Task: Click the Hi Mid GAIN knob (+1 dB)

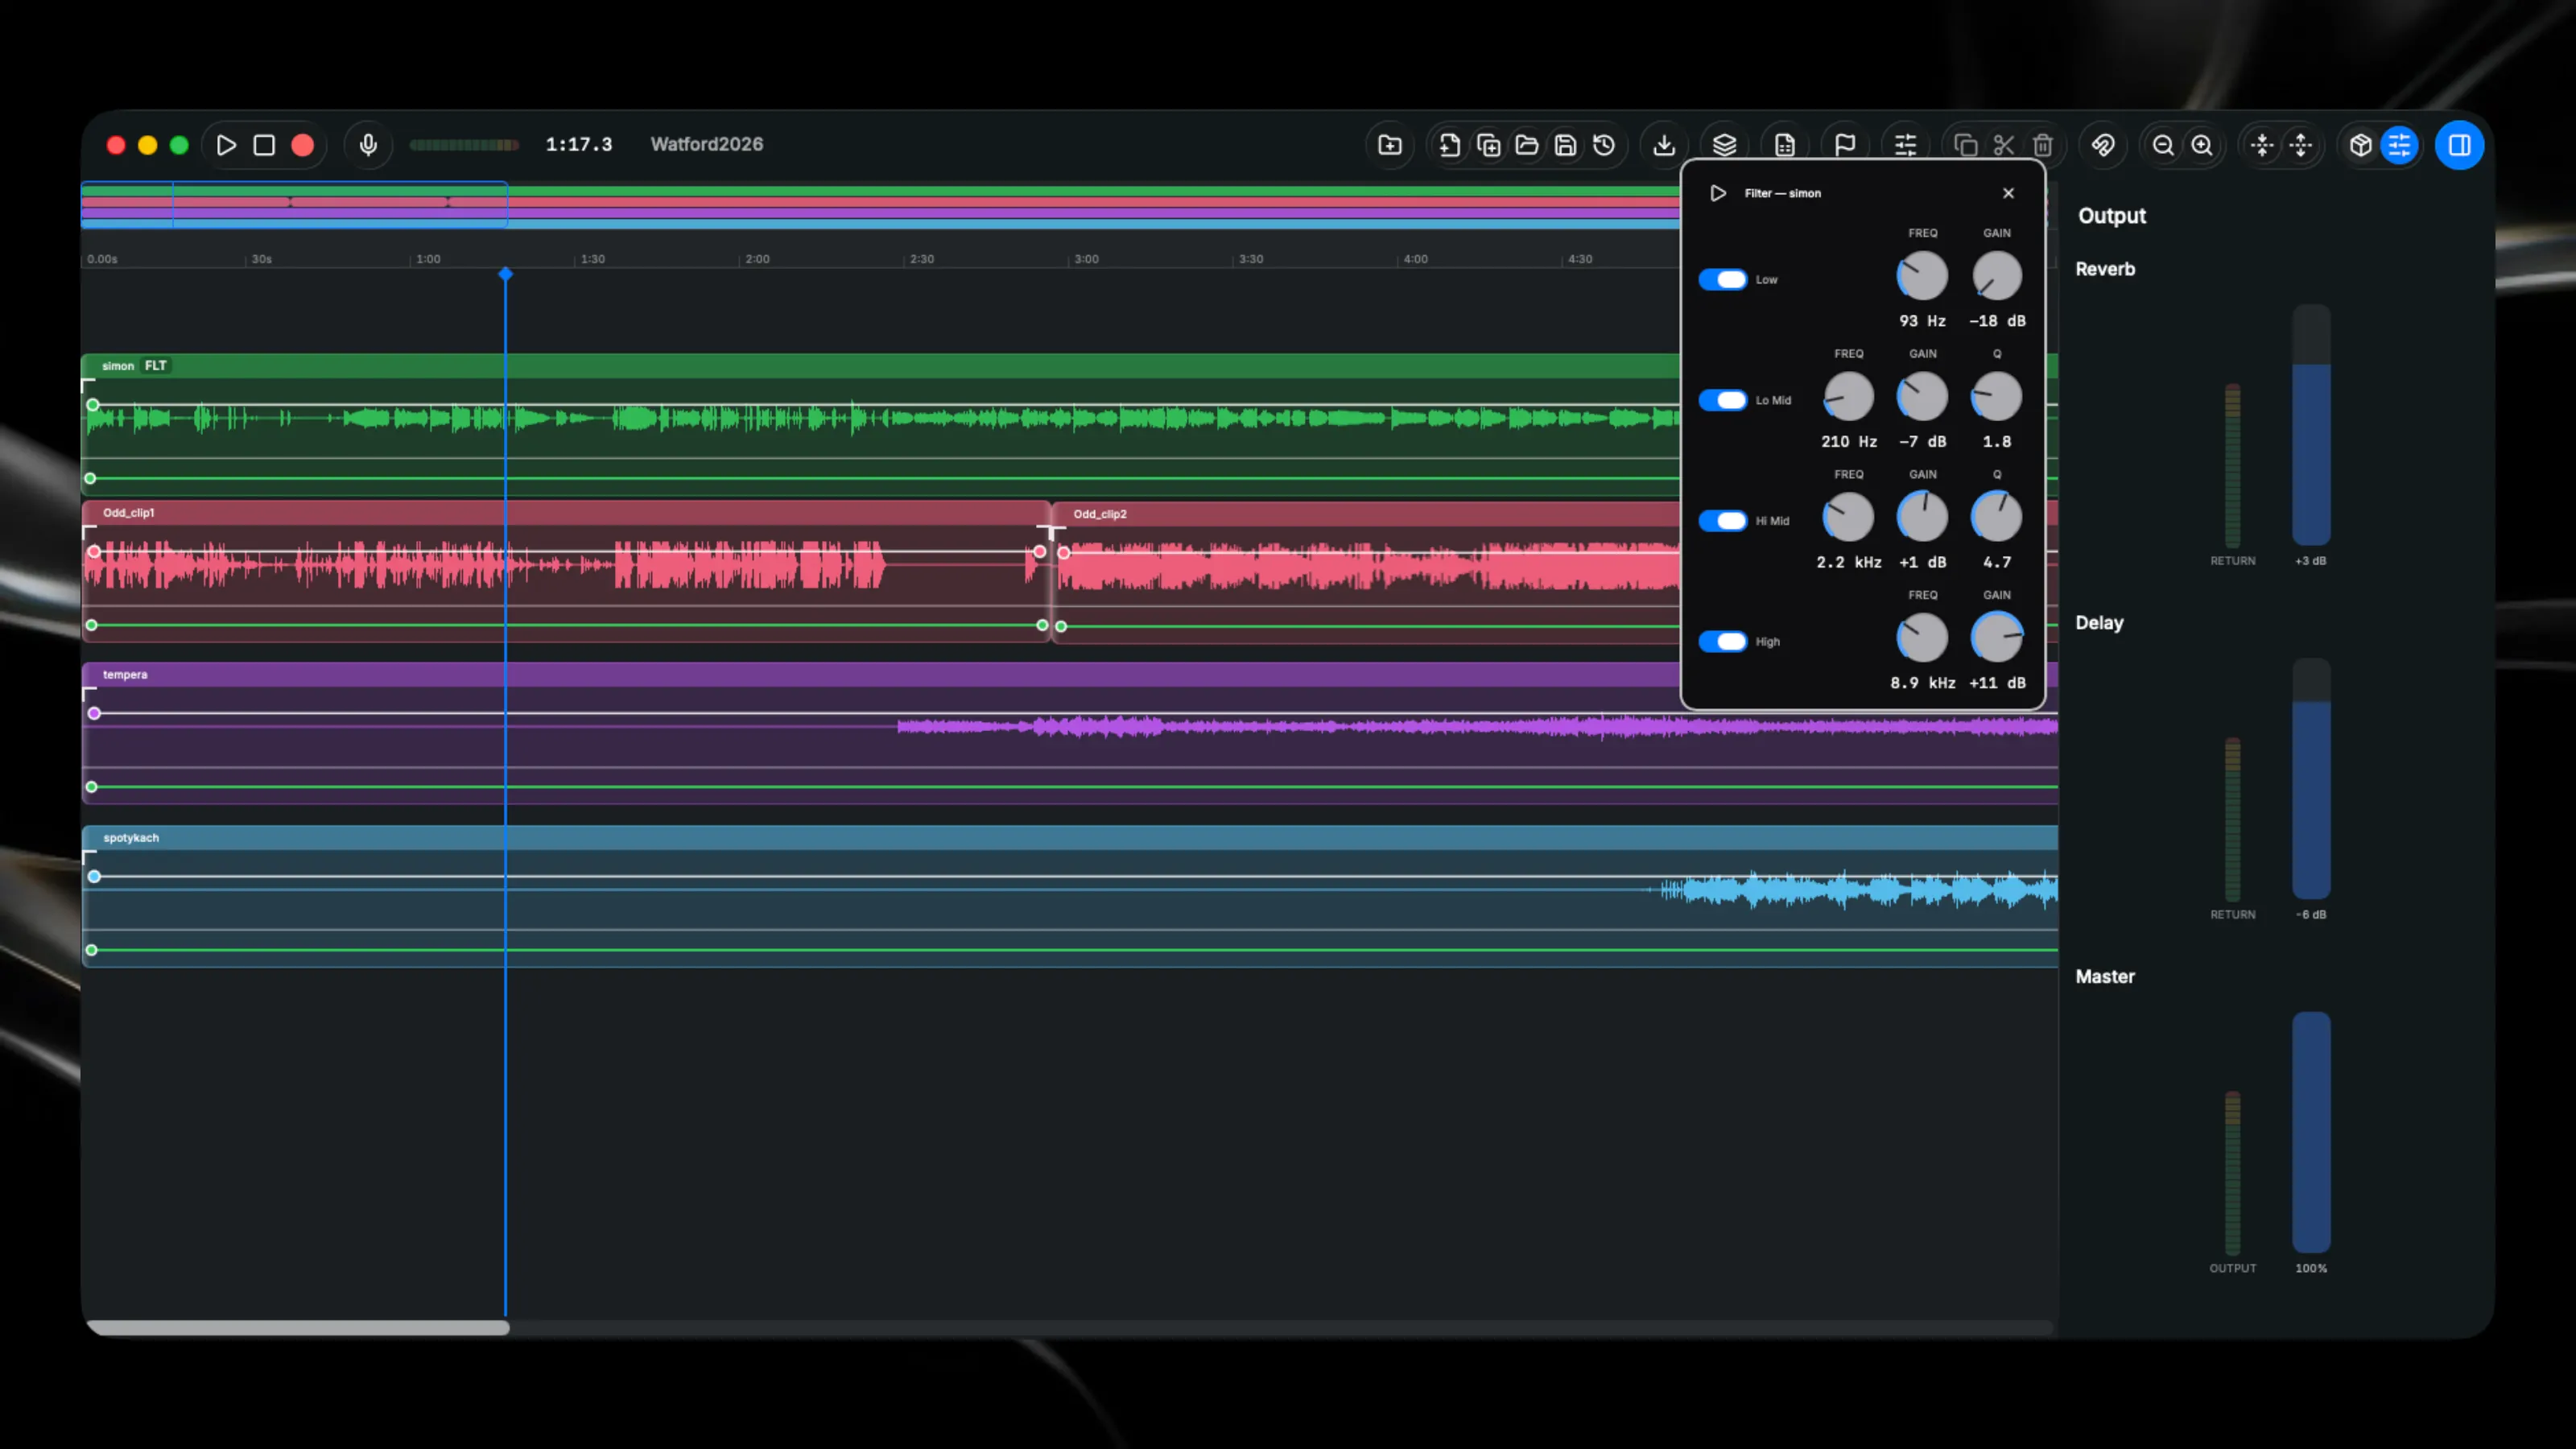Action: tap(1922, 517)
